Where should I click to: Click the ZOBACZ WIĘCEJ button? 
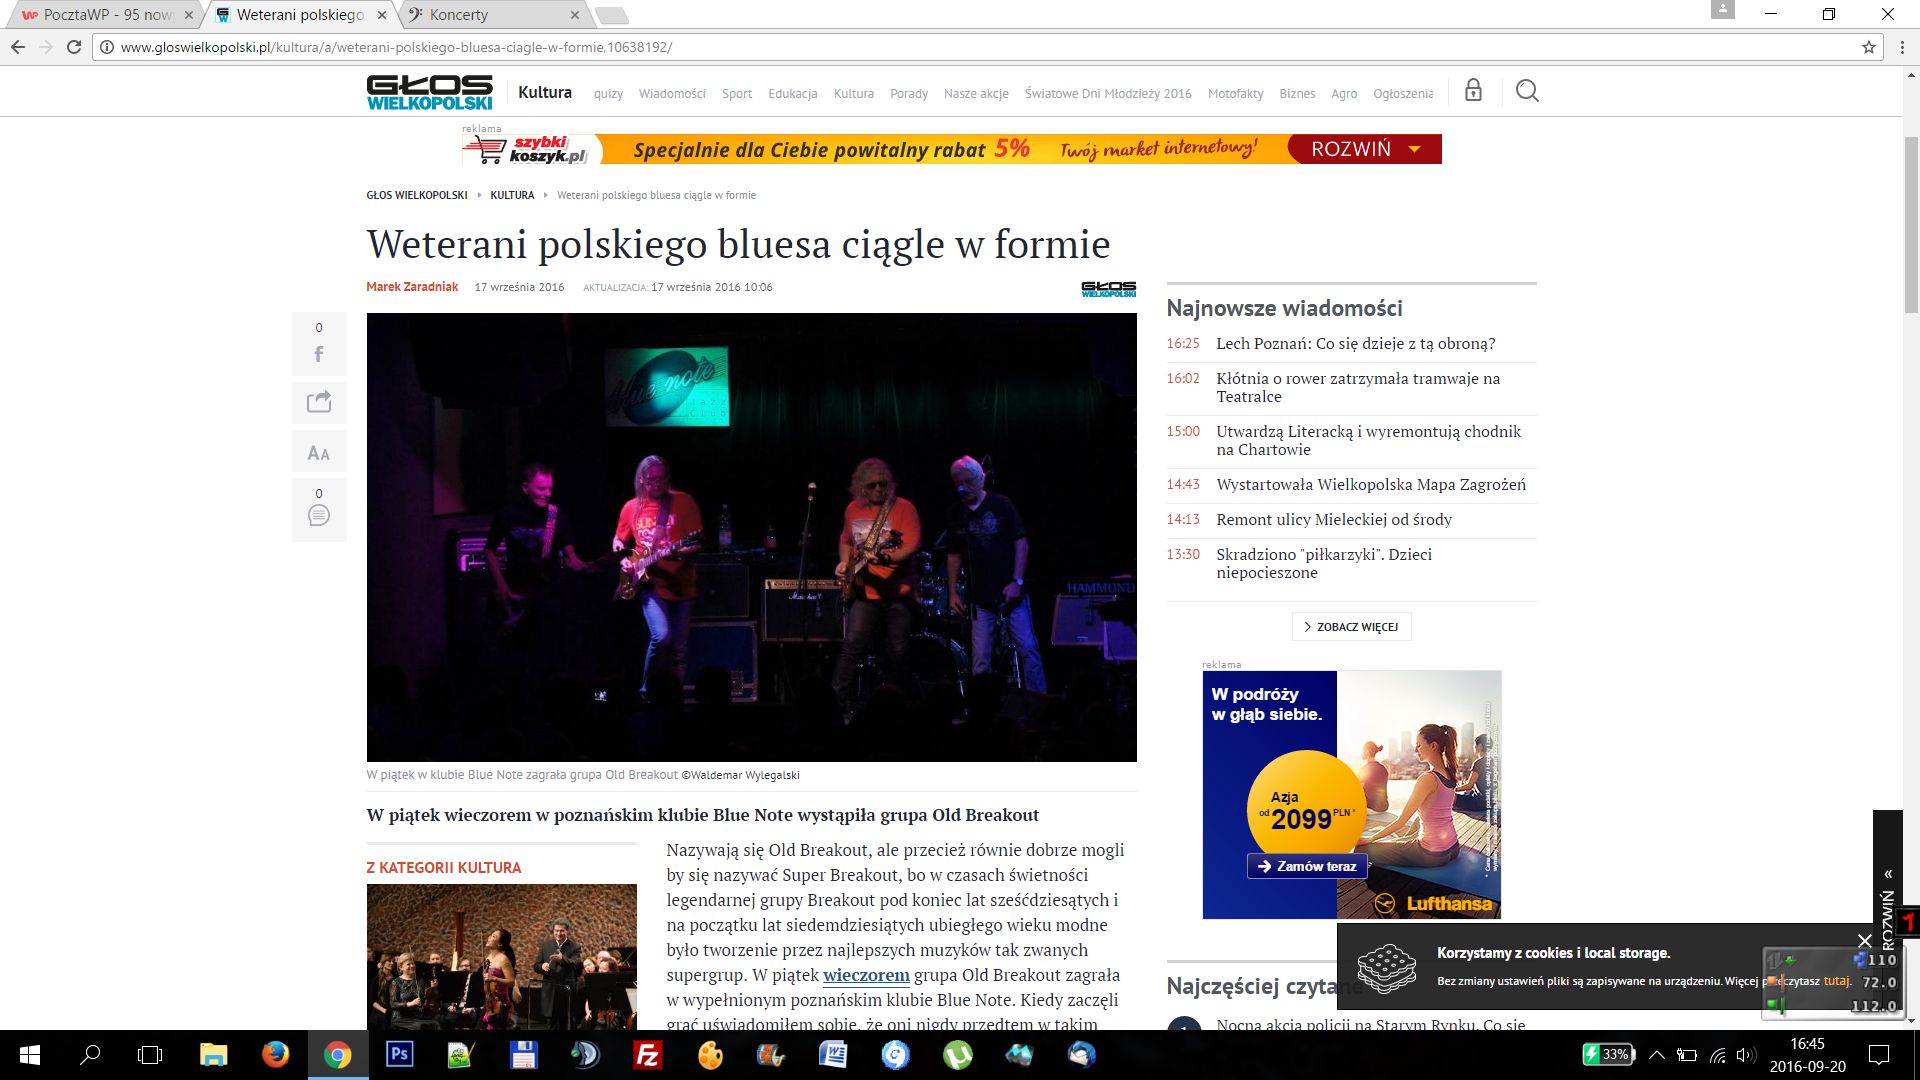(1351, 627)
